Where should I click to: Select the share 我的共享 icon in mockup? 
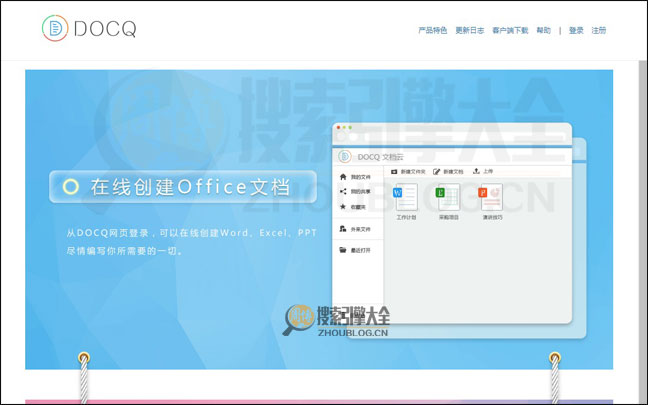coord(343,191)
